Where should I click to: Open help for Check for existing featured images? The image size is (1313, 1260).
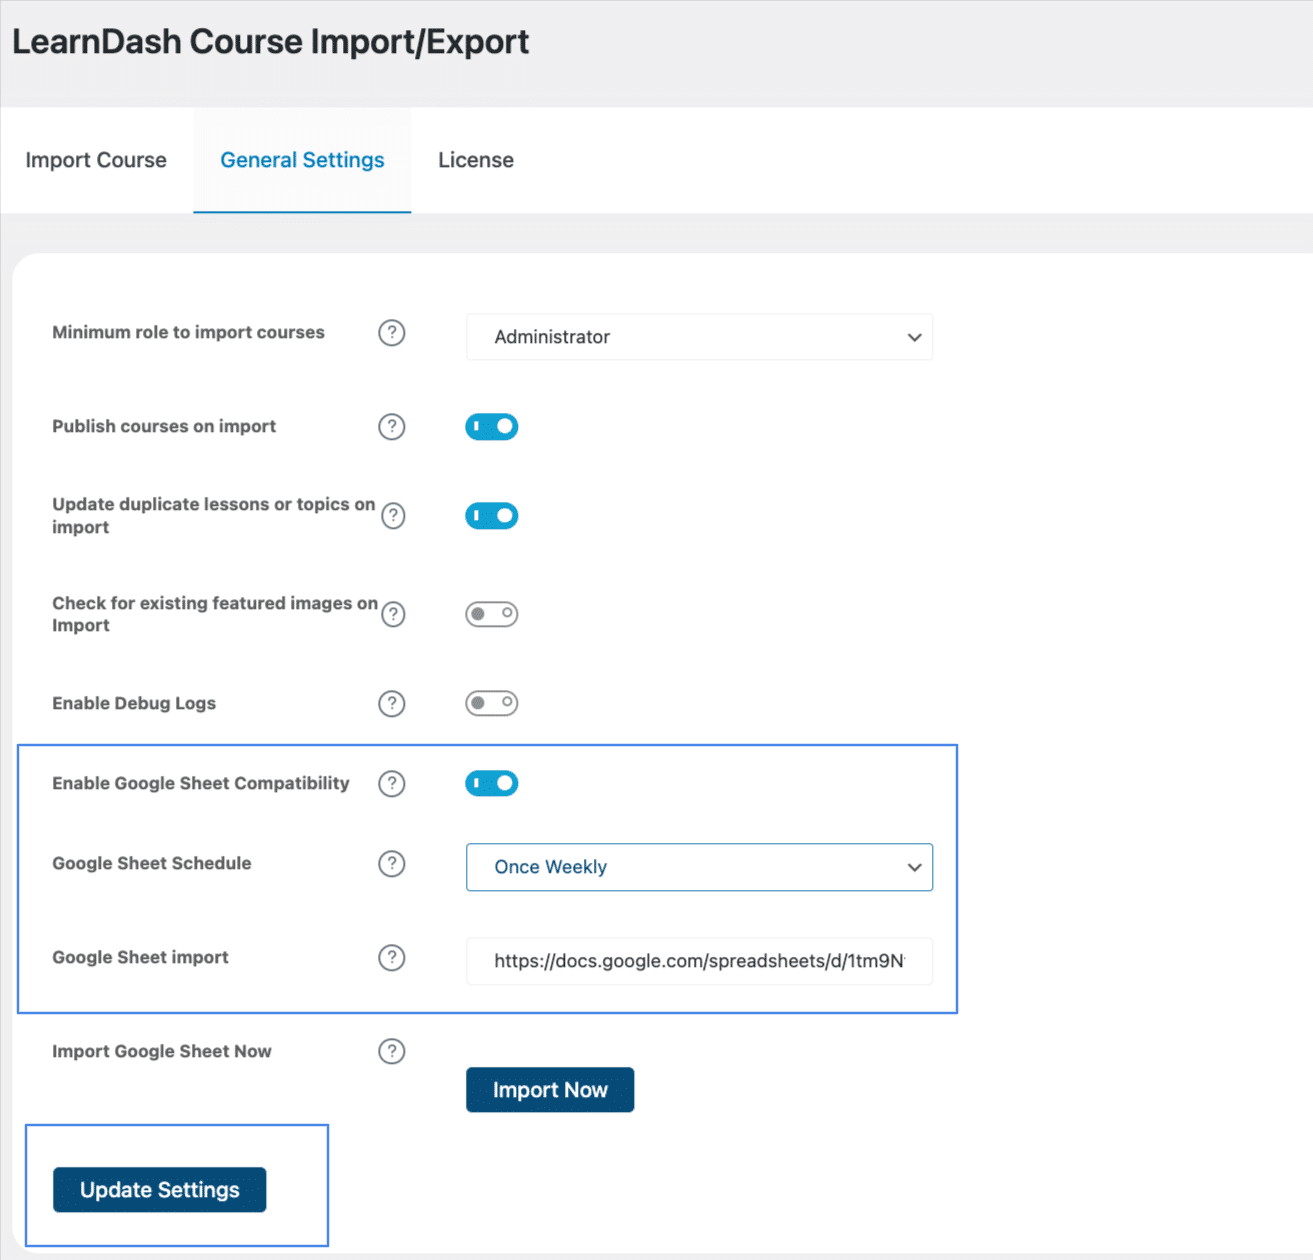[394, 614]
